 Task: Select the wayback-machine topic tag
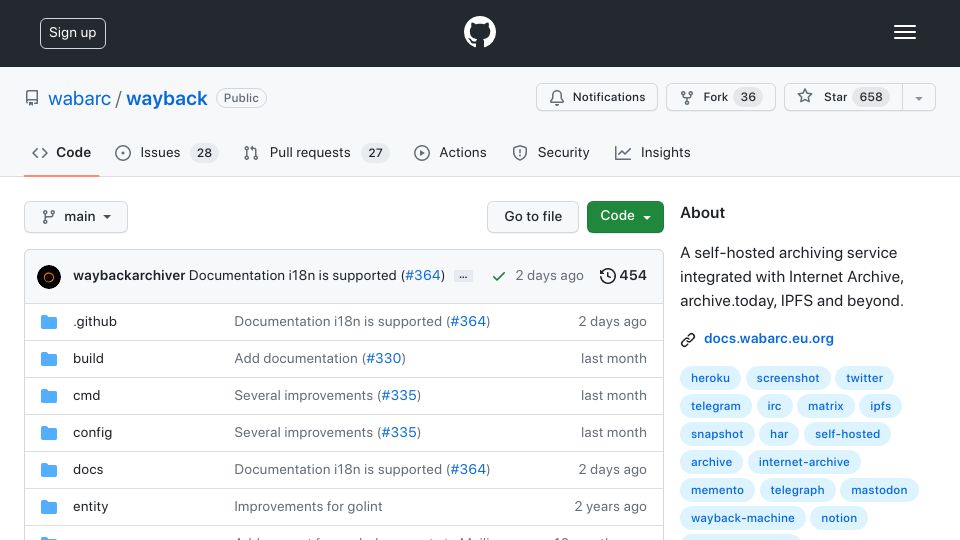743,519
